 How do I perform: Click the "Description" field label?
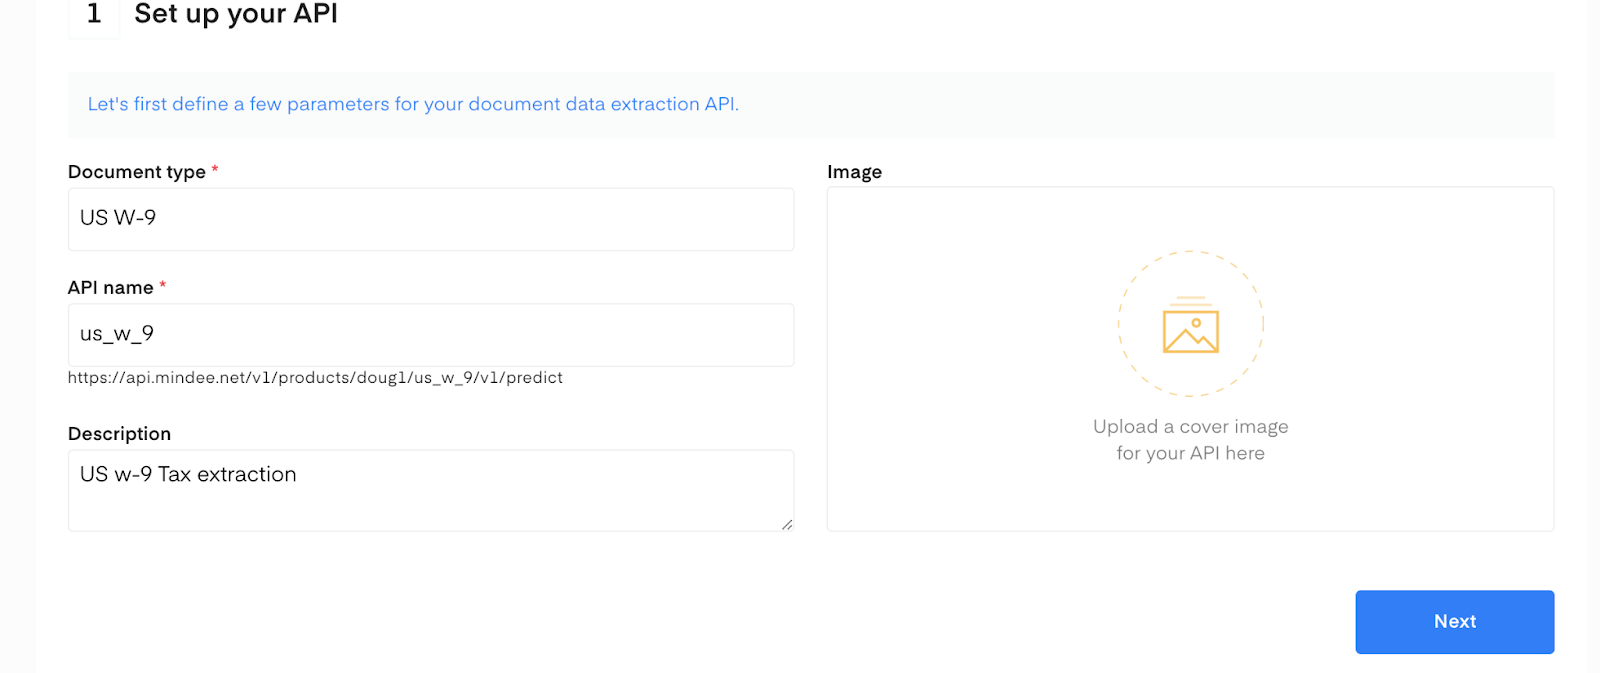pos(119,434)
